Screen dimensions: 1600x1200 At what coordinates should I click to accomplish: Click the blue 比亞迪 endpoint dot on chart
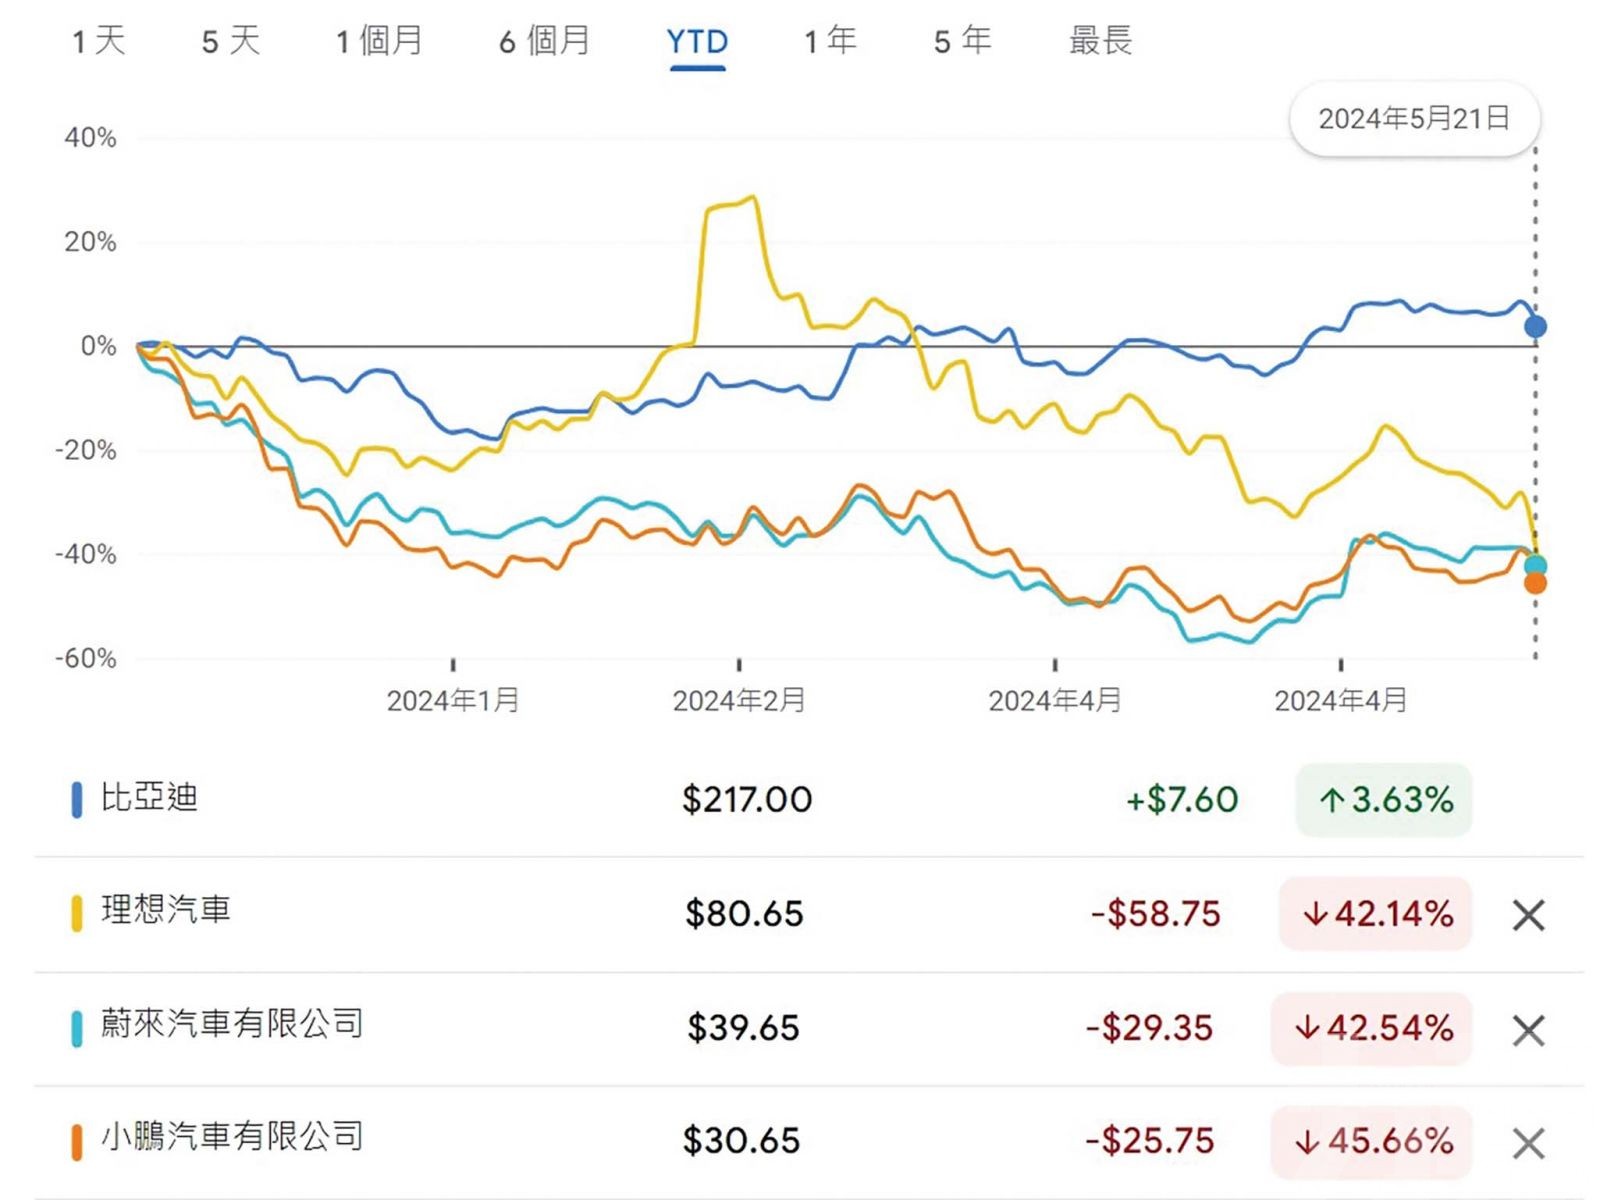pyautogui.click(x=1535, y=326)
